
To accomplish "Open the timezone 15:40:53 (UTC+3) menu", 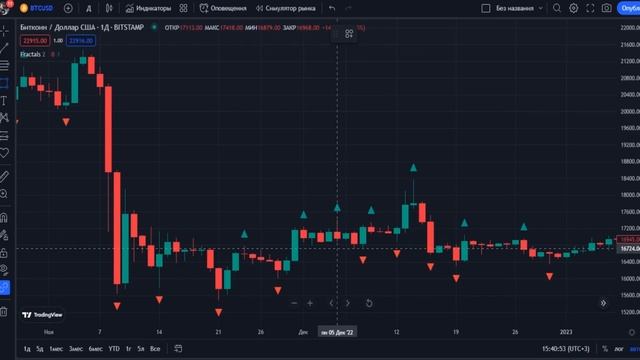I will [566, 349].
